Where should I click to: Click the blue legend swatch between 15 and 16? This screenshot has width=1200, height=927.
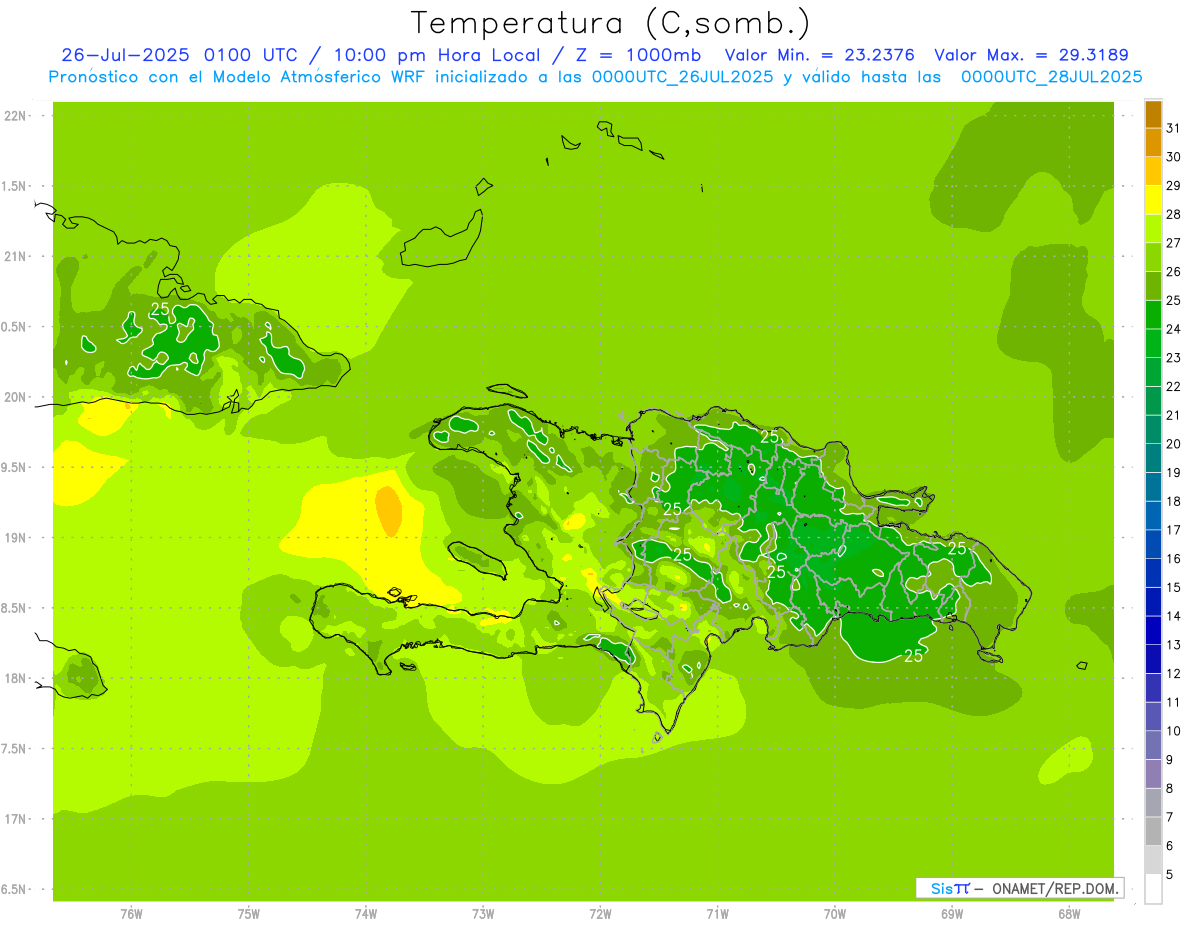pos(1153,573)
